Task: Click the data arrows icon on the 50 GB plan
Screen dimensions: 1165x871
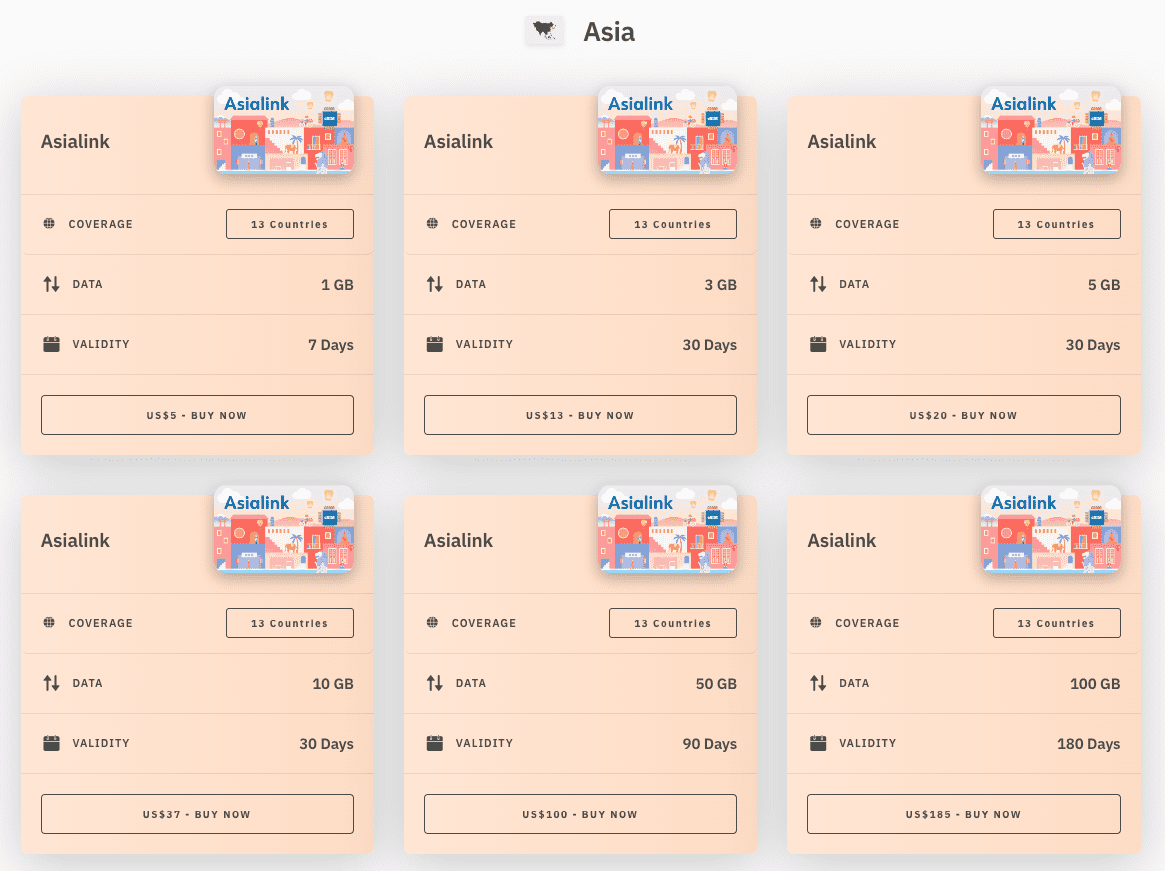Action: tap(435, 683)
